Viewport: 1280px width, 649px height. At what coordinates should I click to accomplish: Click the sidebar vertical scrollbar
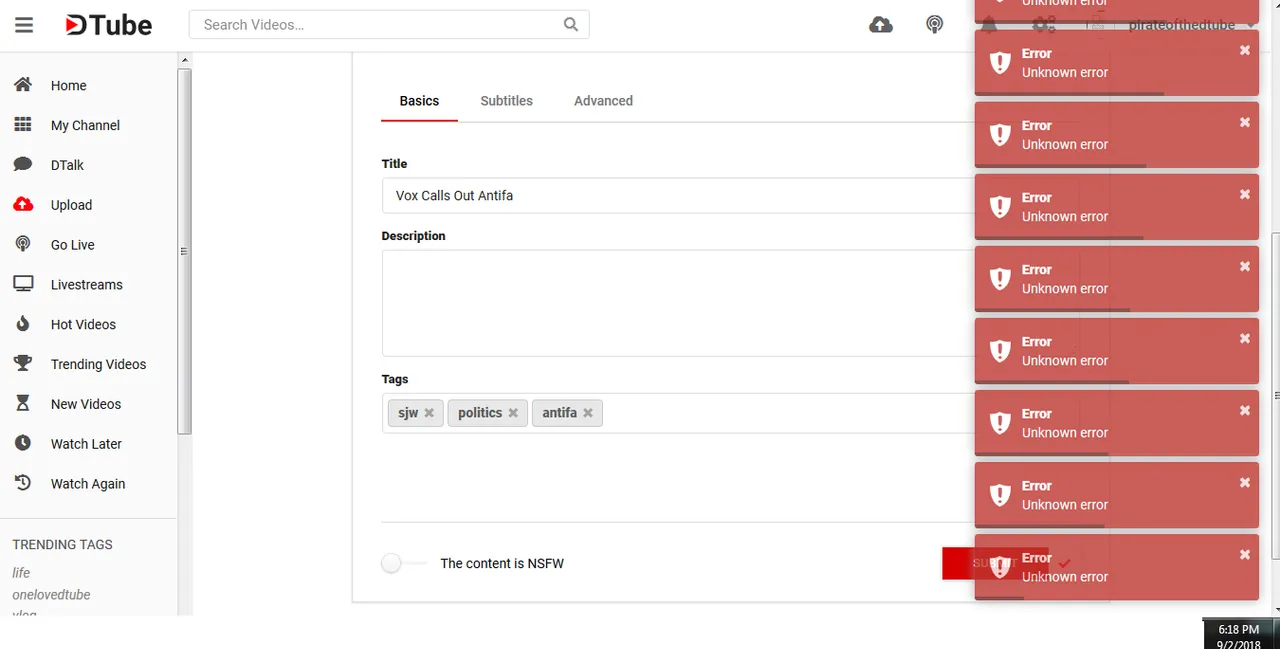coord(184,250)
